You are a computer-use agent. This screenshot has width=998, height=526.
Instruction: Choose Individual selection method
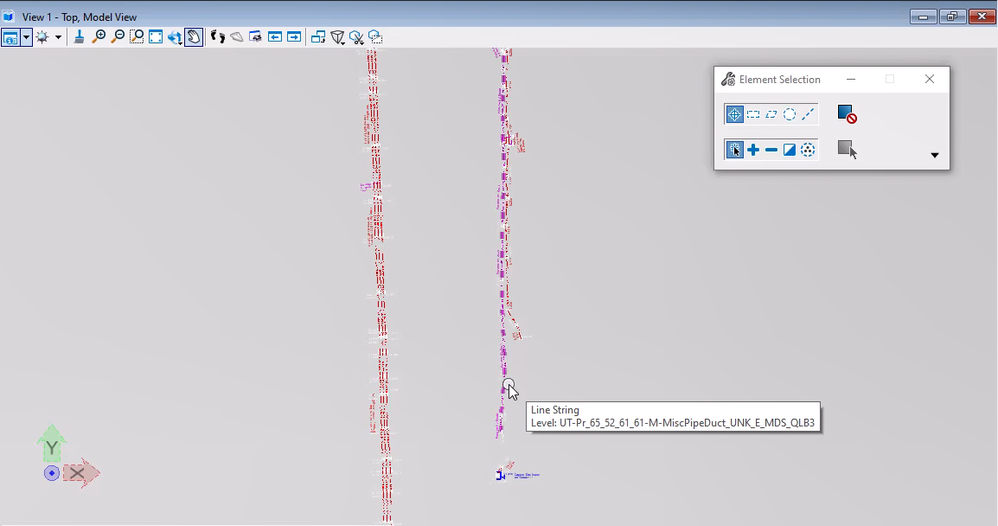tap(734, 115)
